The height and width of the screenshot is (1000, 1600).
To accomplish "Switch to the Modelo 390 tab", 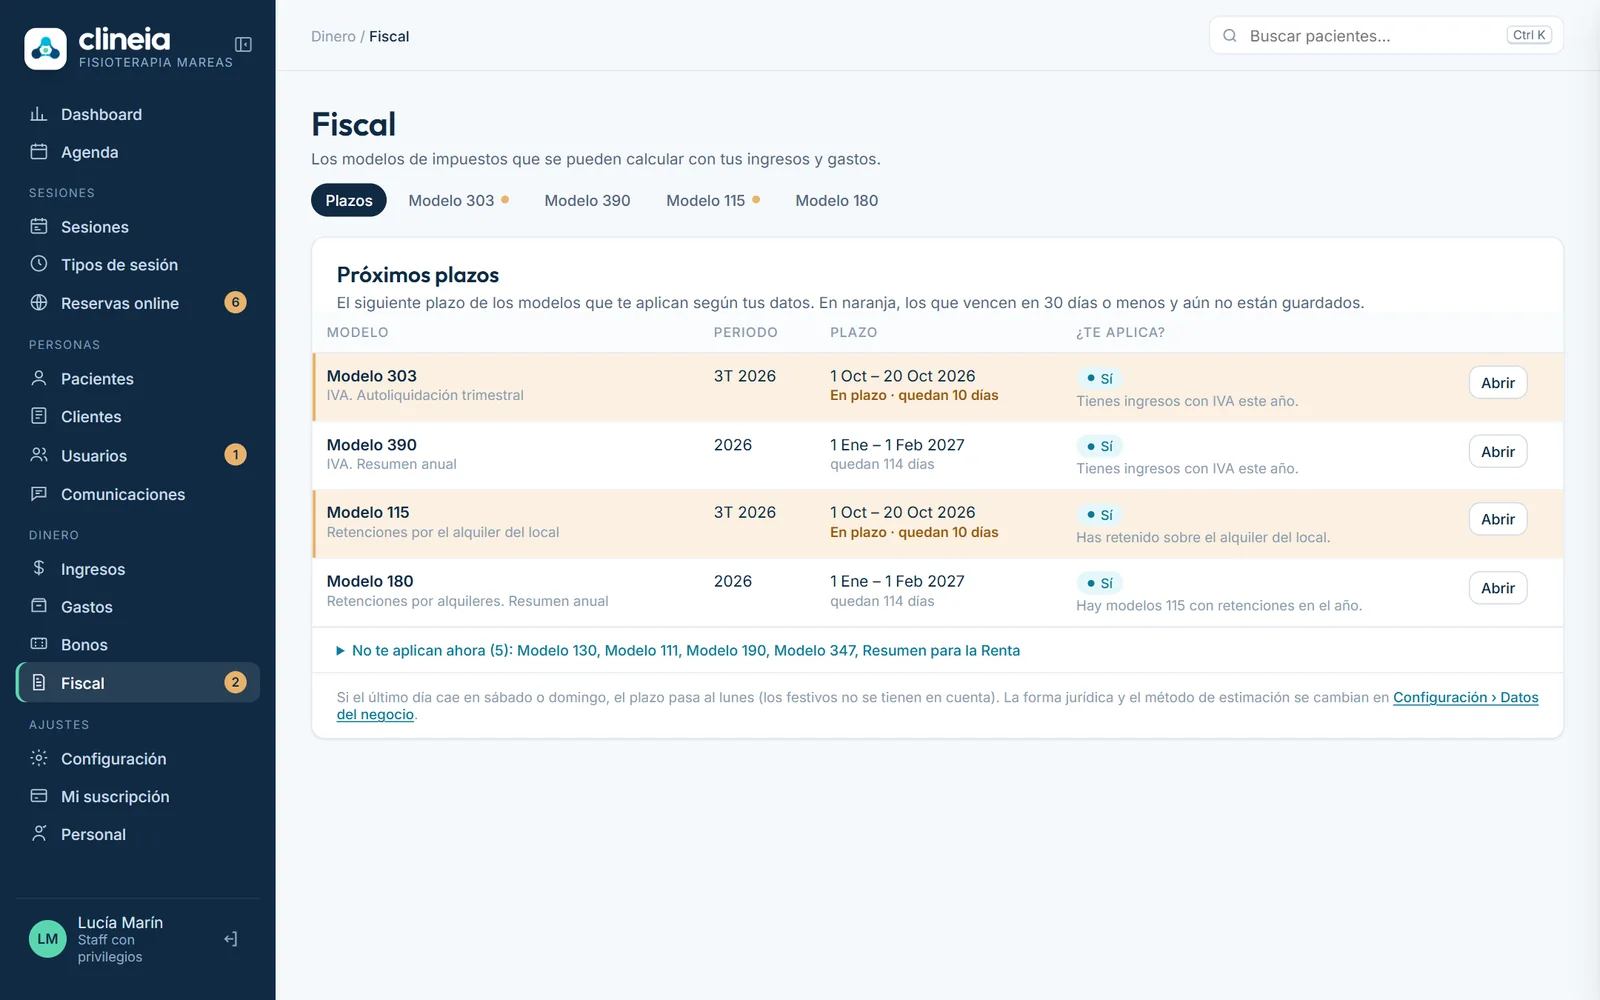I will click(x=587, y=200).
